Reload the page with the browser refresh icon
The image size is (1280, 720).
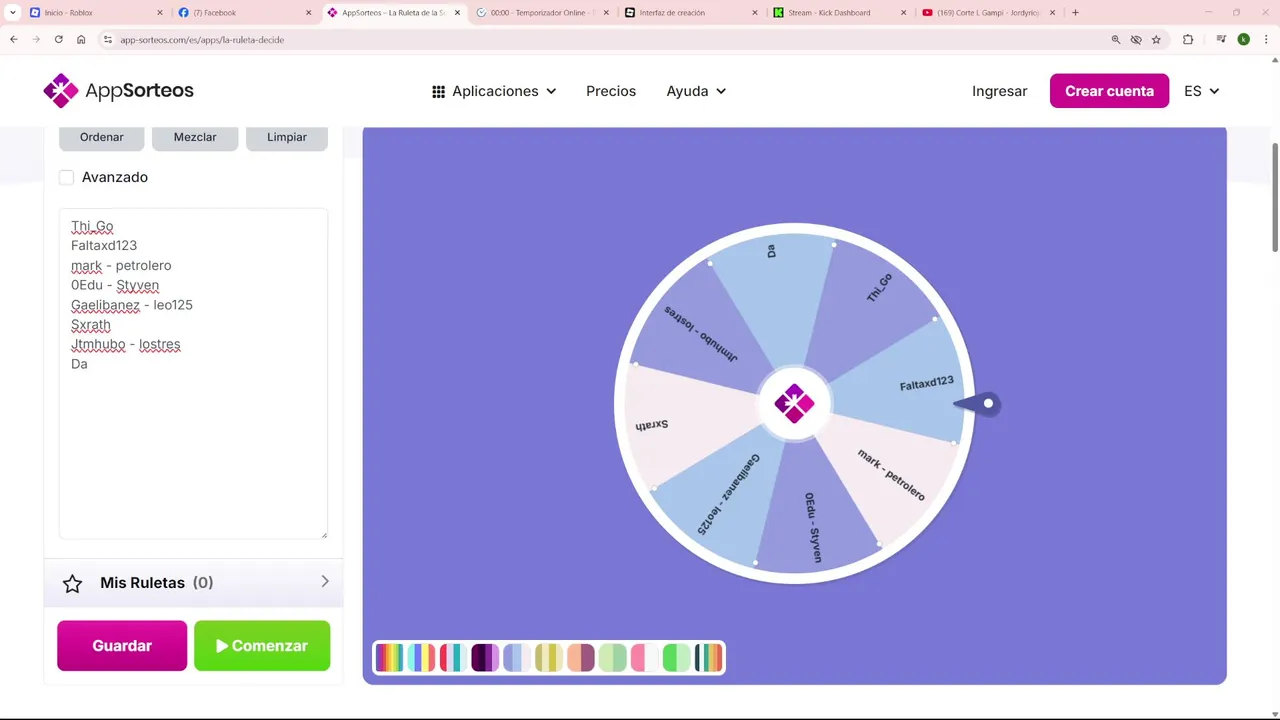pos(59,39)
